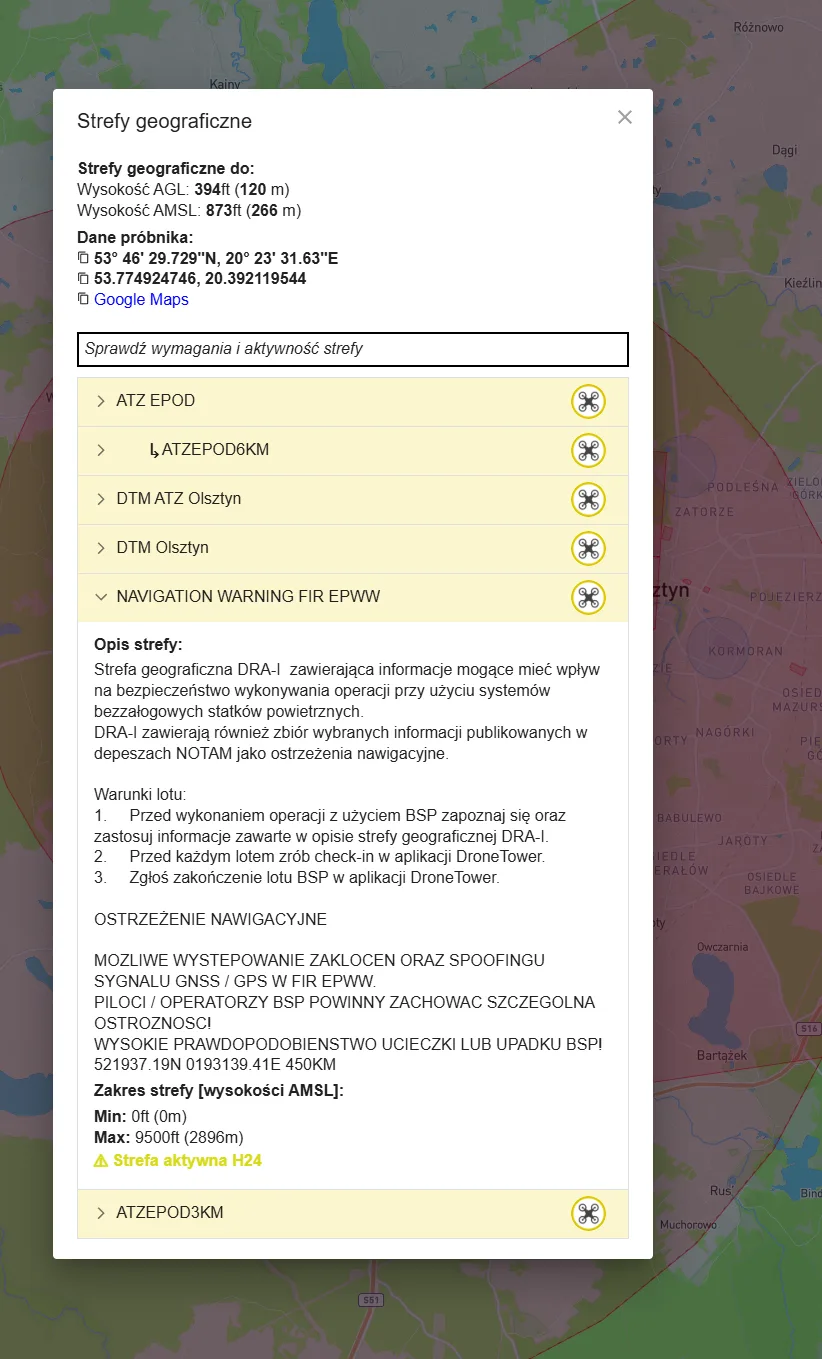Select NAVIGATION WARNING FIR EPWW label
The height and width of the screenshot is (1359, 822).
click(x=248, y=597)
